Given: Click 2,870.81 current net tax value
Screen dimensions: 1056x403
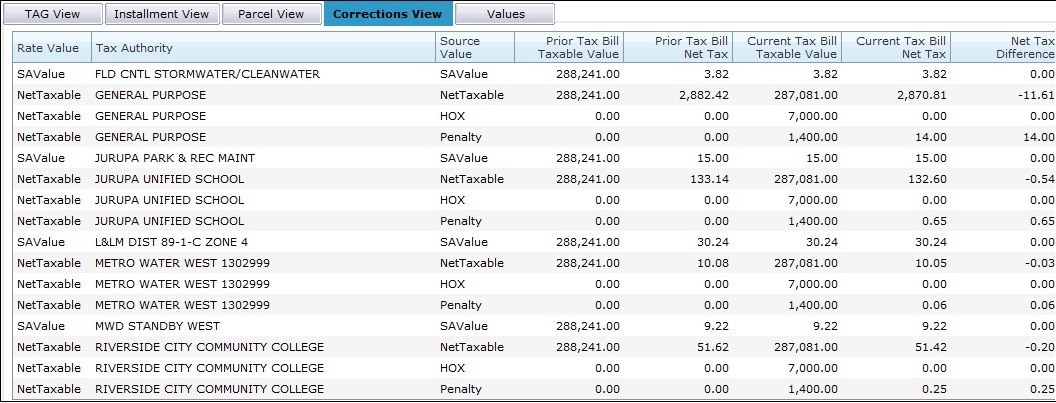Looking at the screenshot, I should [x=921, y=95].
